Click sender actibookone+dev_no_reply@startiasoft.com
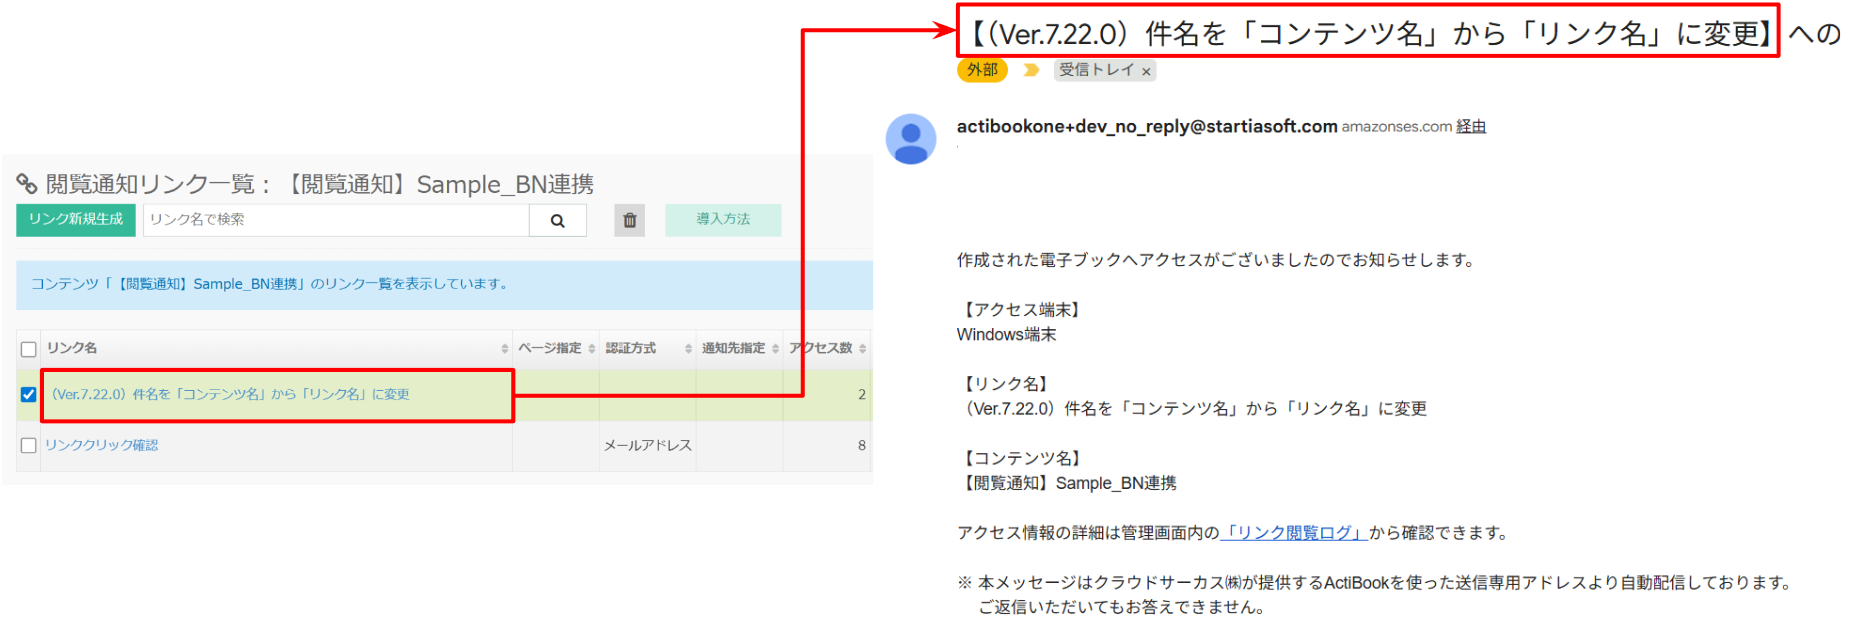This screenshot has width=1860, height=625. coord(1147,127)
